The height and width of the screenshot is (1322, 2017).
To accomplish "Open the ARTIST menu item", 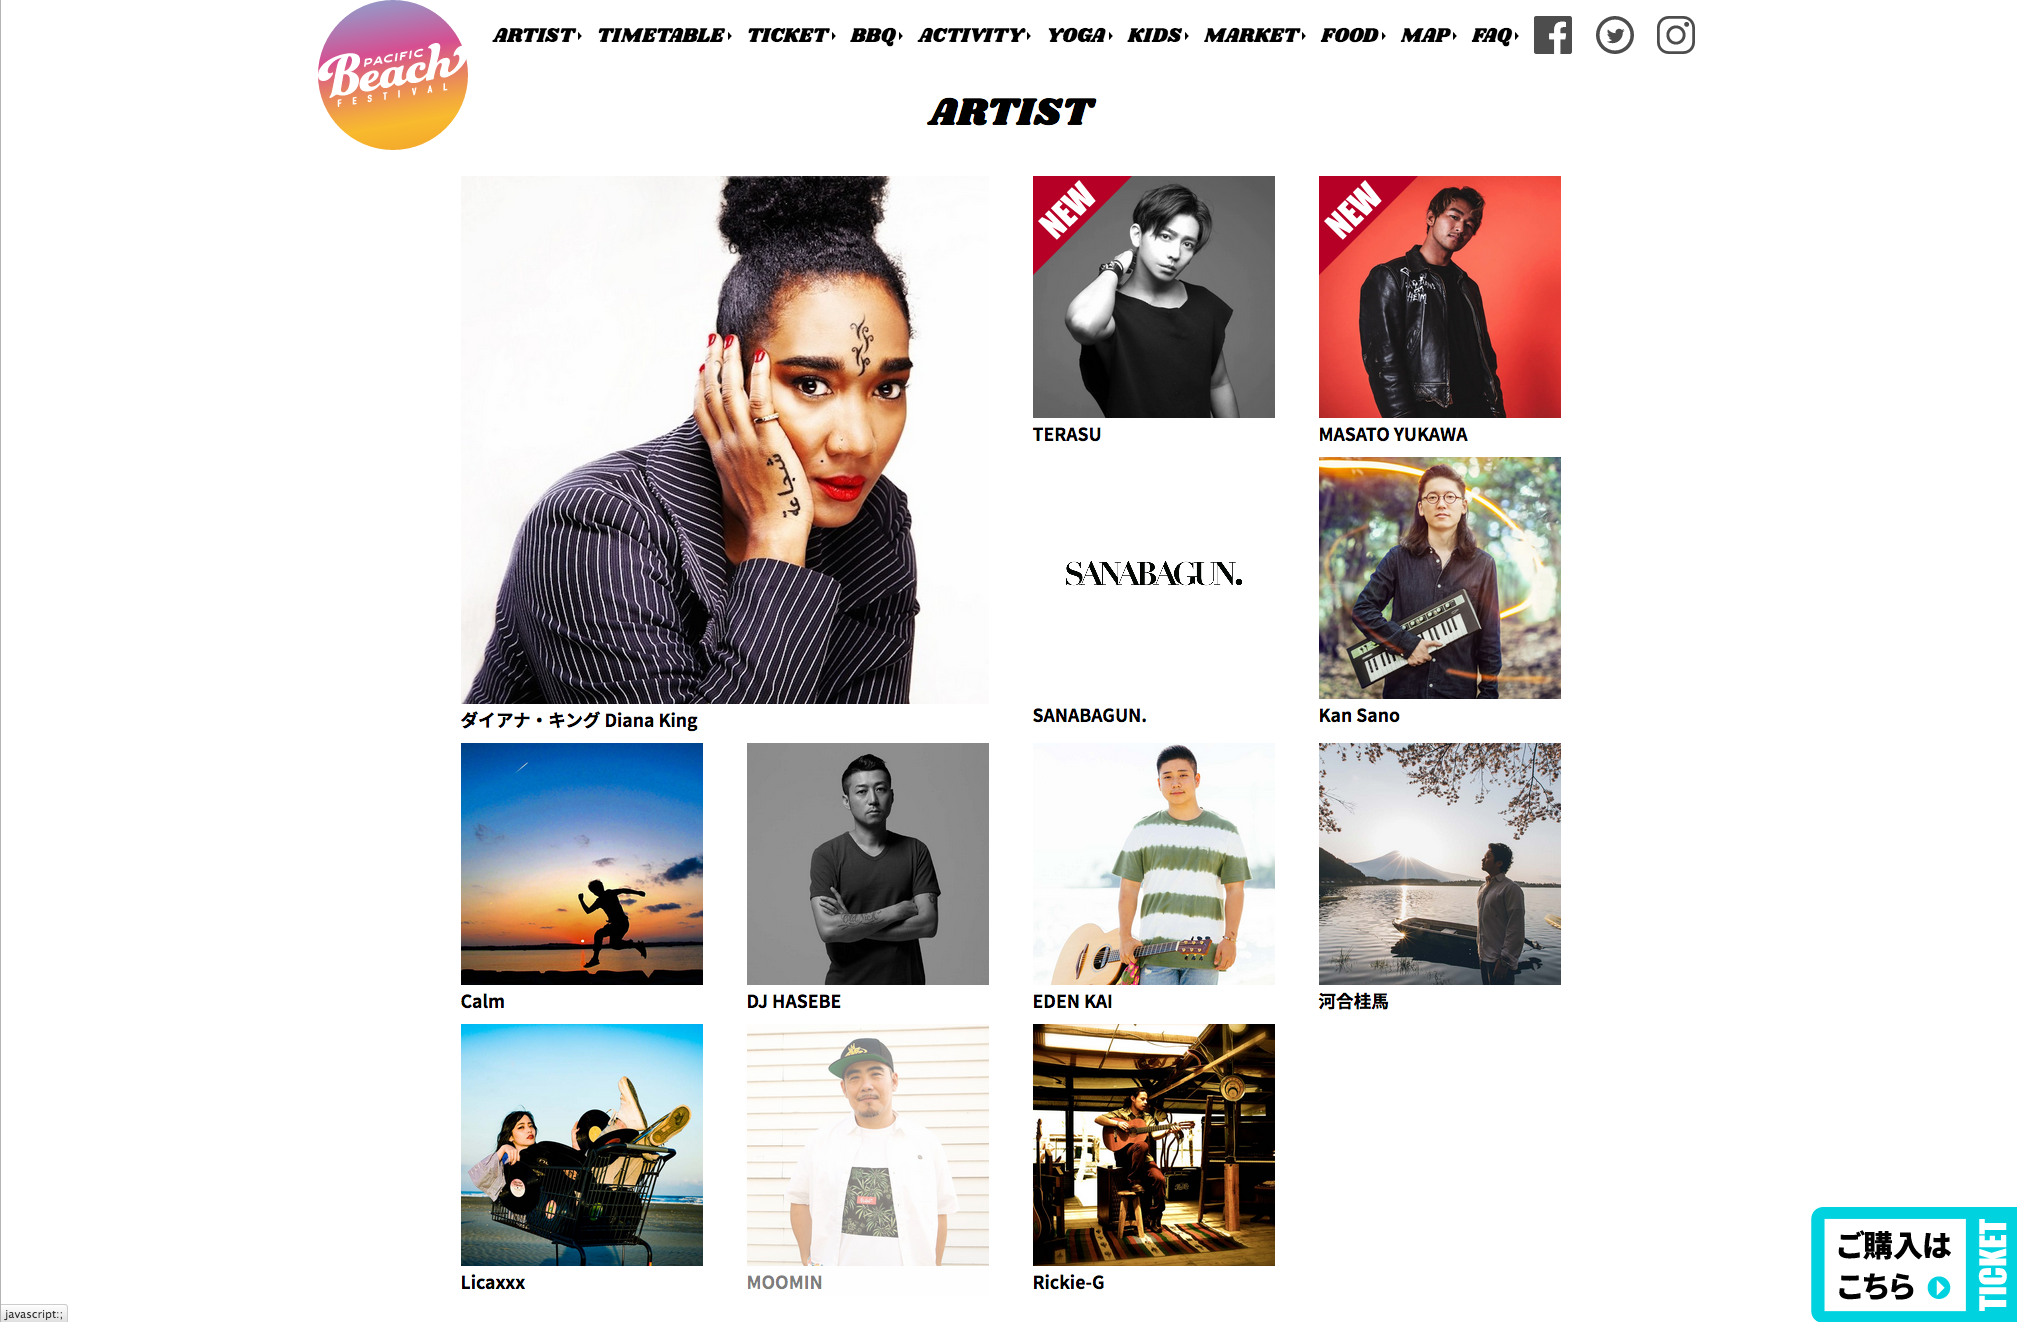I will tap(537, 35).
